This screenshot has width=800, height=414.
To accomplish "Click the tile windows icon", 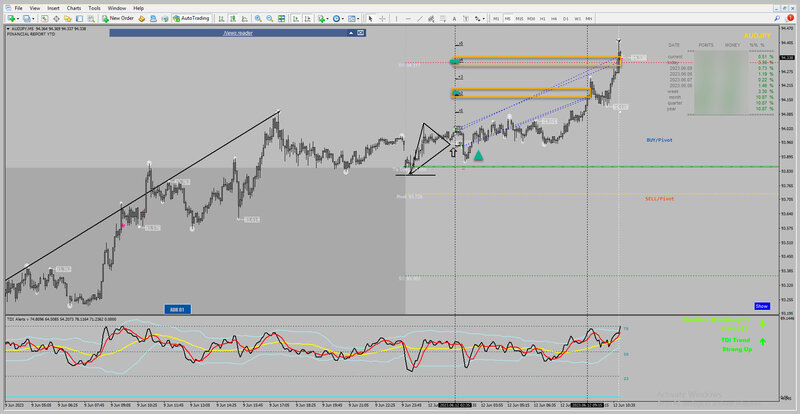I will 282,18.
